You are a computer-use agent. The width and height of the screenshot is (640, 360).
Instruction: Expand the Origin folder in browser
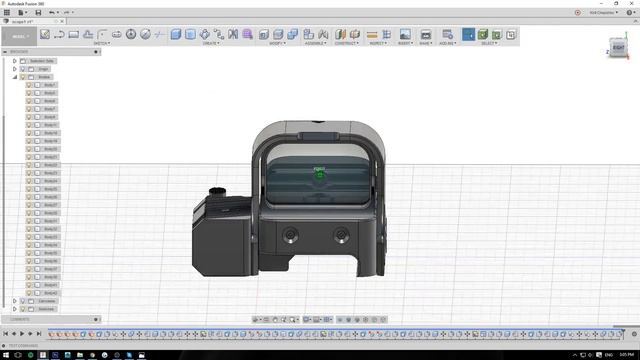coord(15,69)
